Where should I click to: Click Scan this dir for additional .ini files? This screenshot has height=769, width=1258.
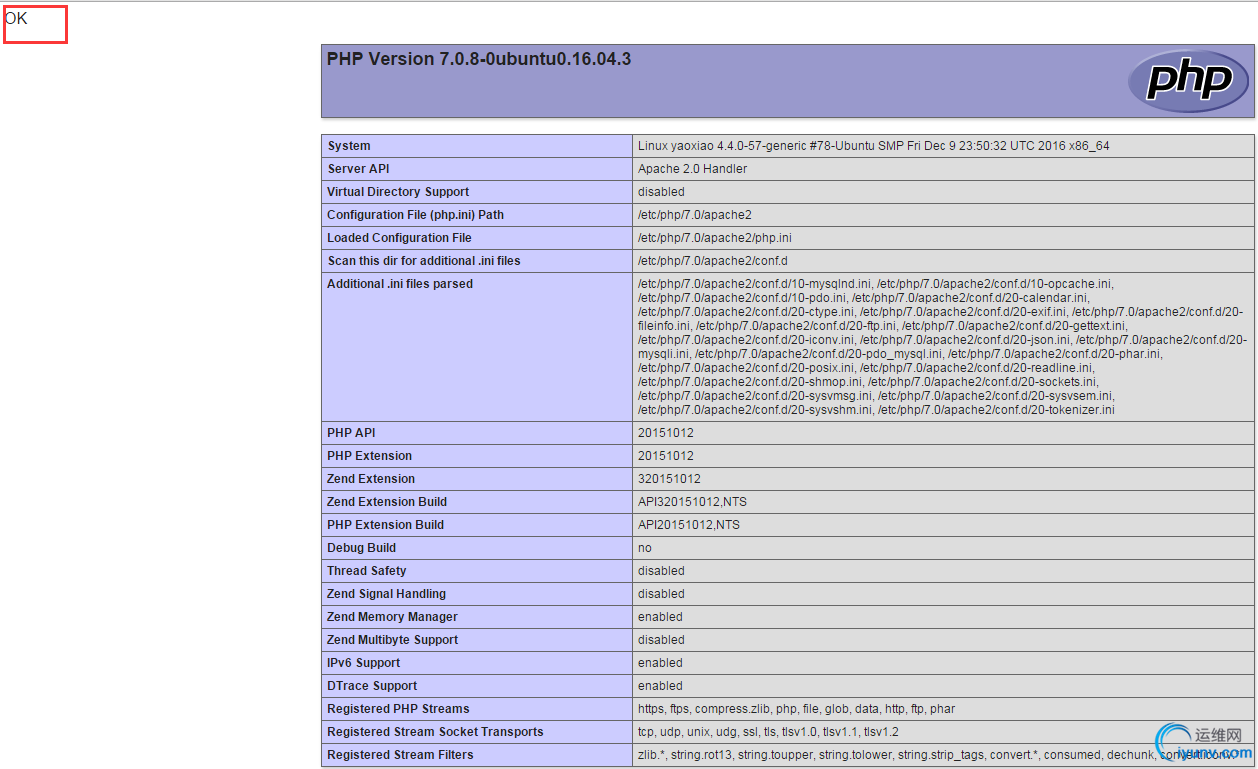(424, 261)
